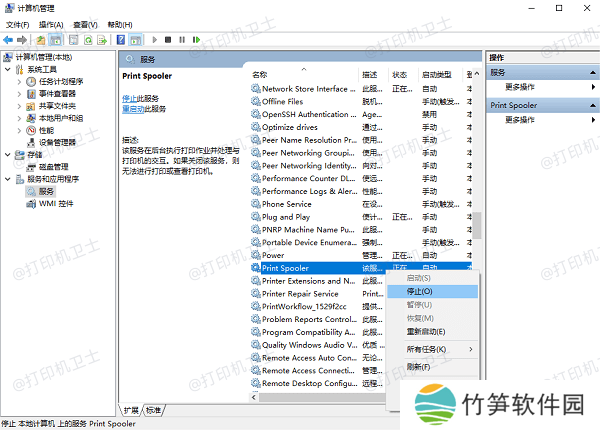Click the Up One Level folder icon

click(41, 40)
